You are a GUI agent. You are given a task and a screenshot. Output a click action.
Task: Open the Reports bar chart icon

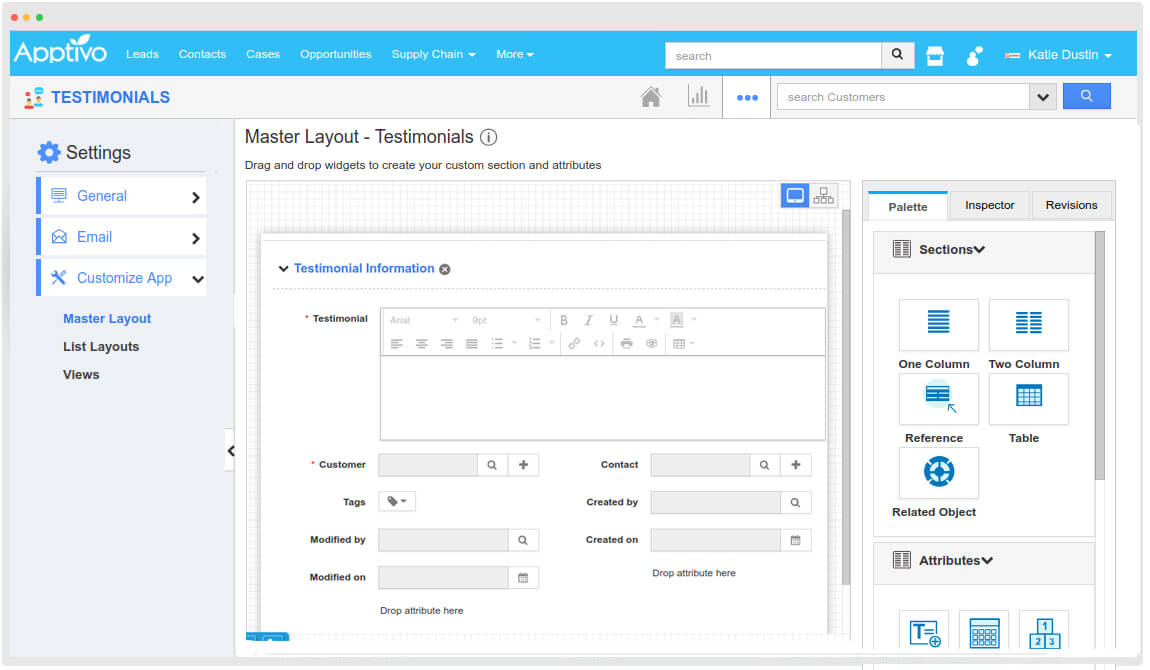tap(699, 96)
